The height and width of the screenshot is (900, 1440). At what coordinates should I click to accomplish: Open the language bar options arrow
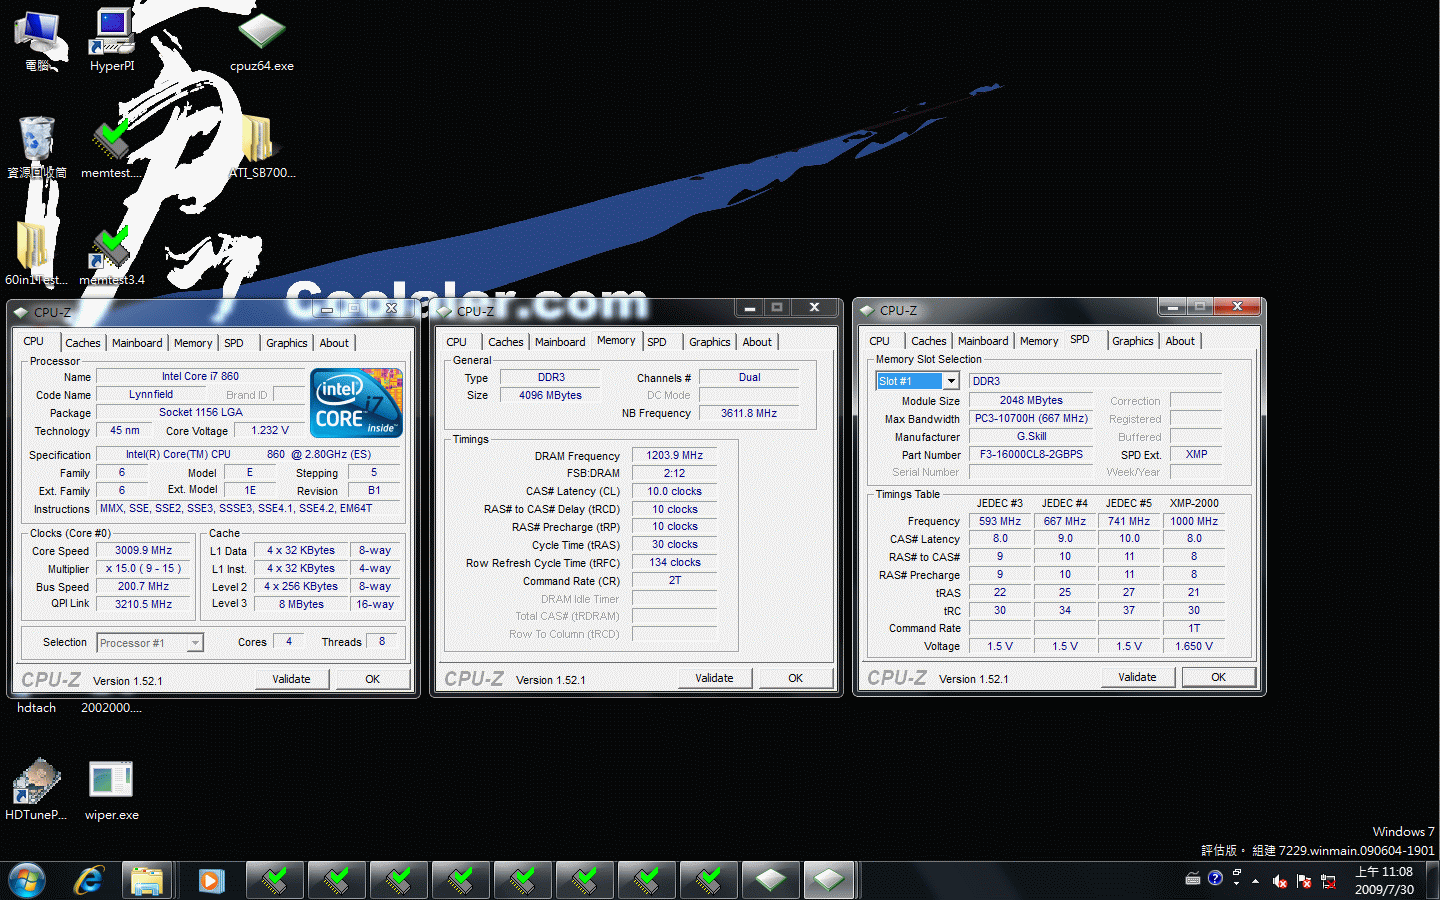[x=1237, y=883]
